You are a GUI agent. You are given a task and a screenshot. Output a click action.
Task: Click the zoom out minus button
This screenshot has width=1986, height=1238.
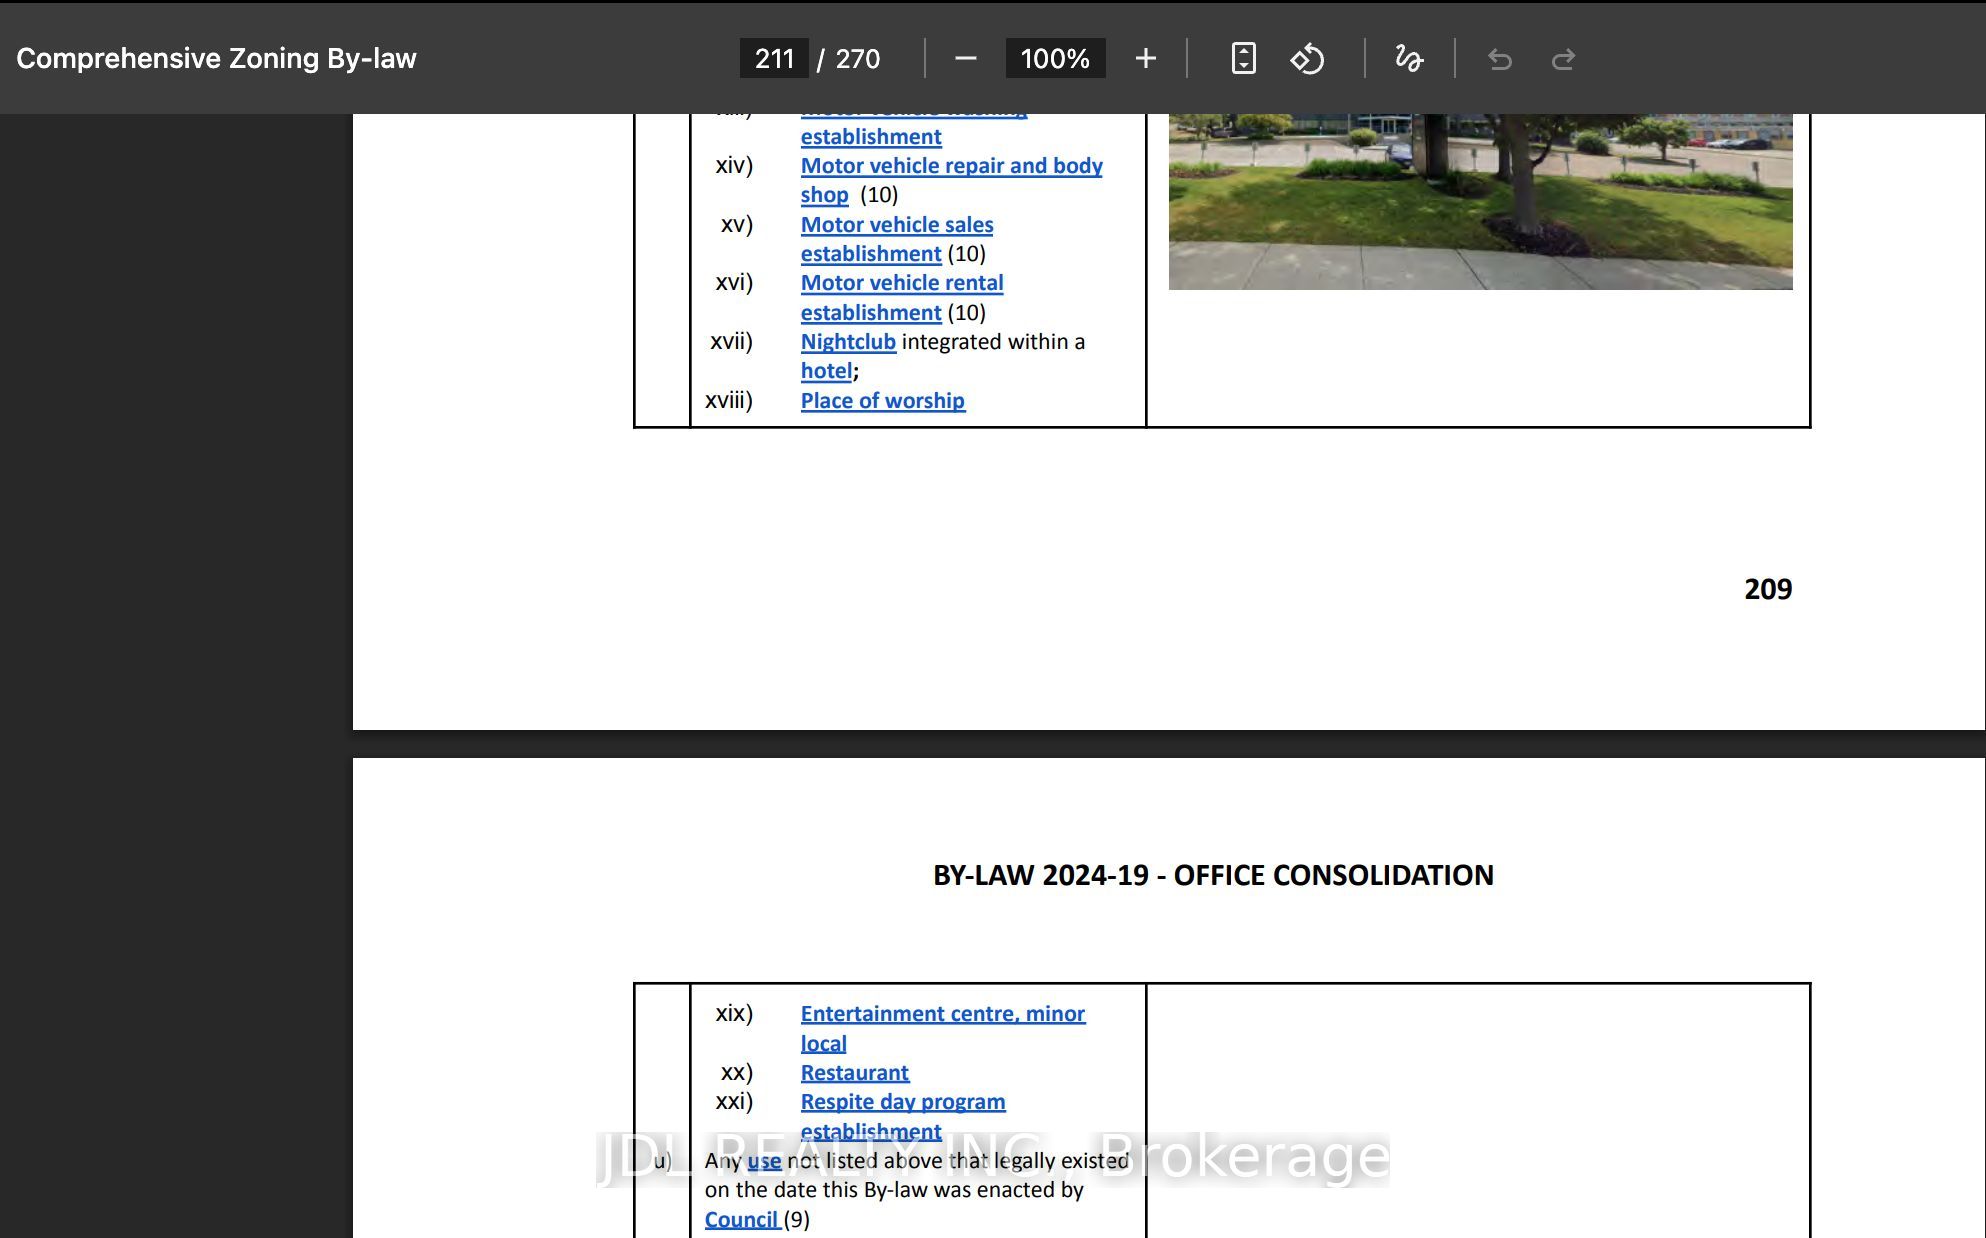(965, 59)
